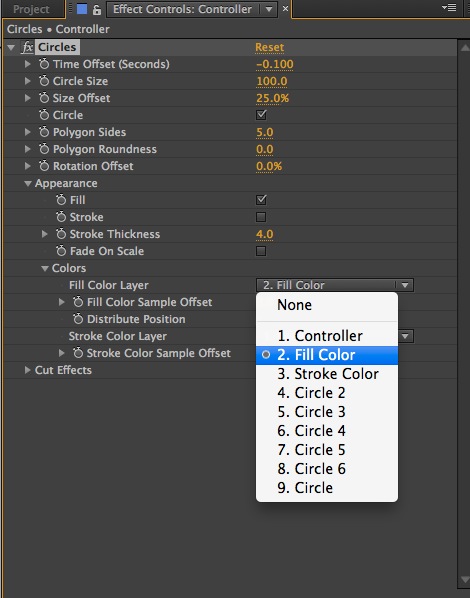Enable the Stroke checkbox

(261, 217)
